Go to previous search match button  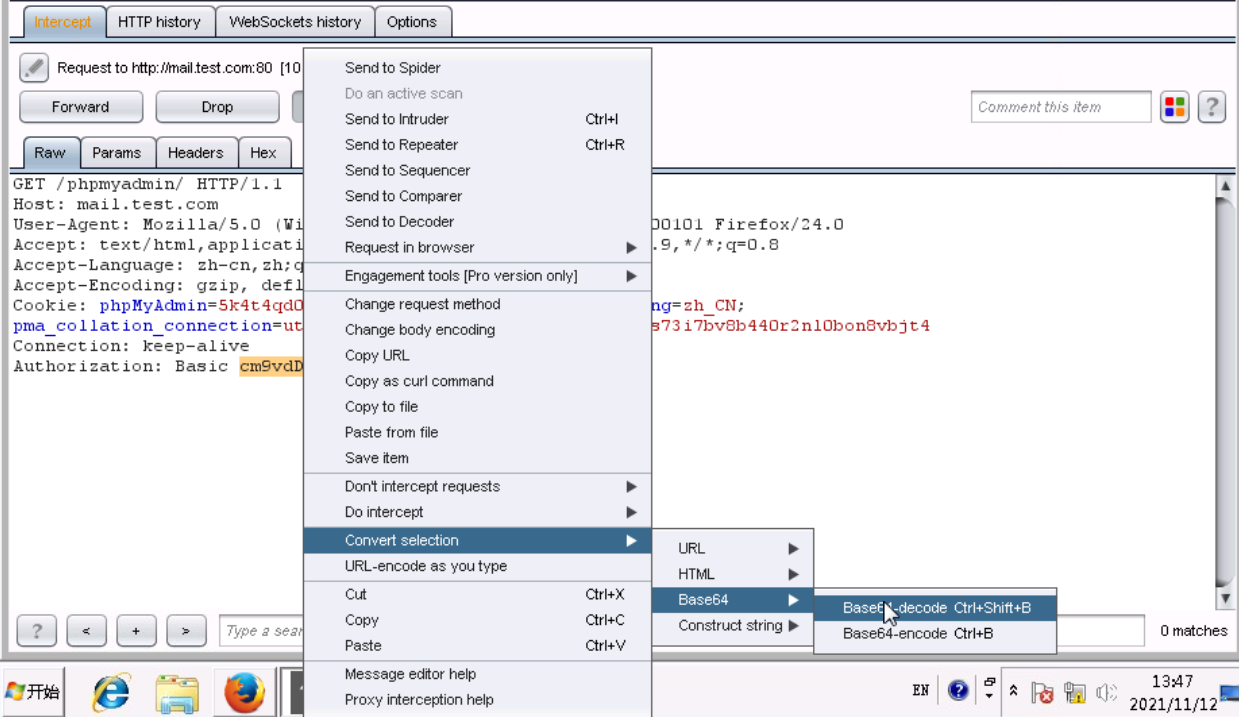pos(87,631)
